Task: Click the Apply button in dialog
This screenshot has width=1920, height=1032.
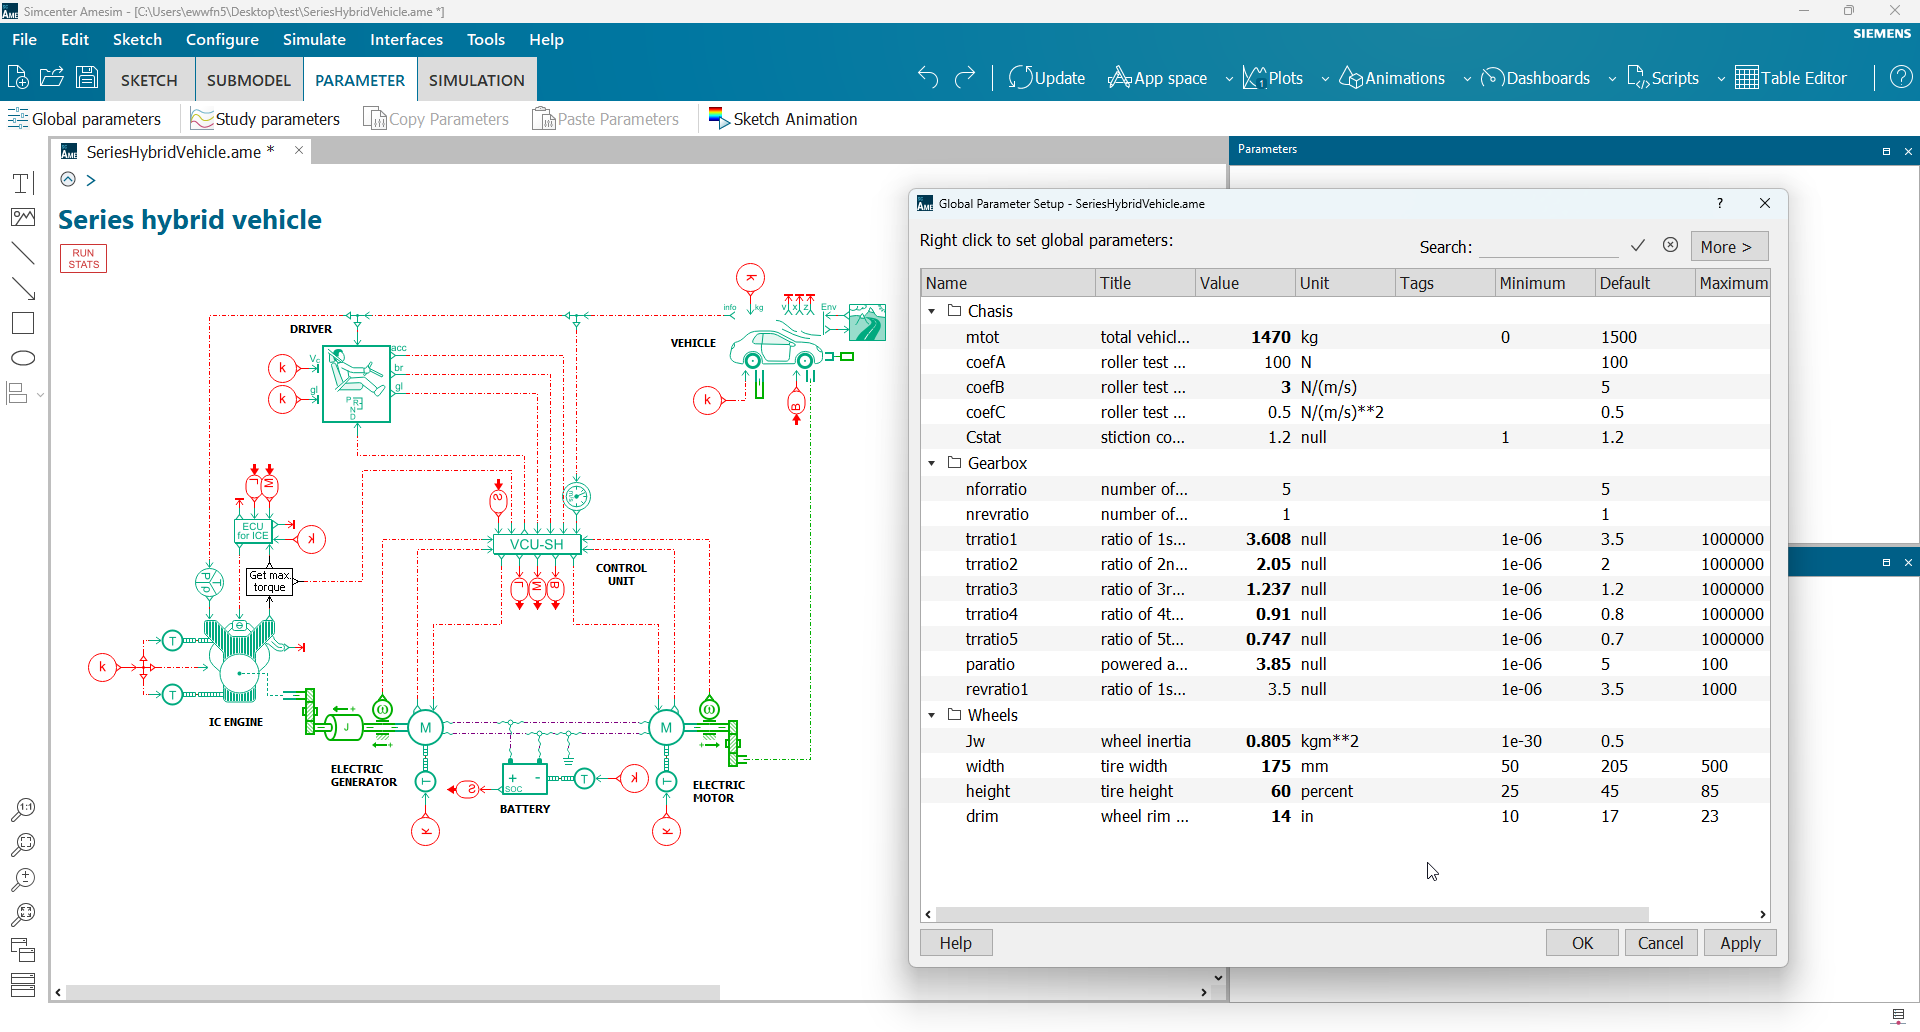Action: [1740, 943]
